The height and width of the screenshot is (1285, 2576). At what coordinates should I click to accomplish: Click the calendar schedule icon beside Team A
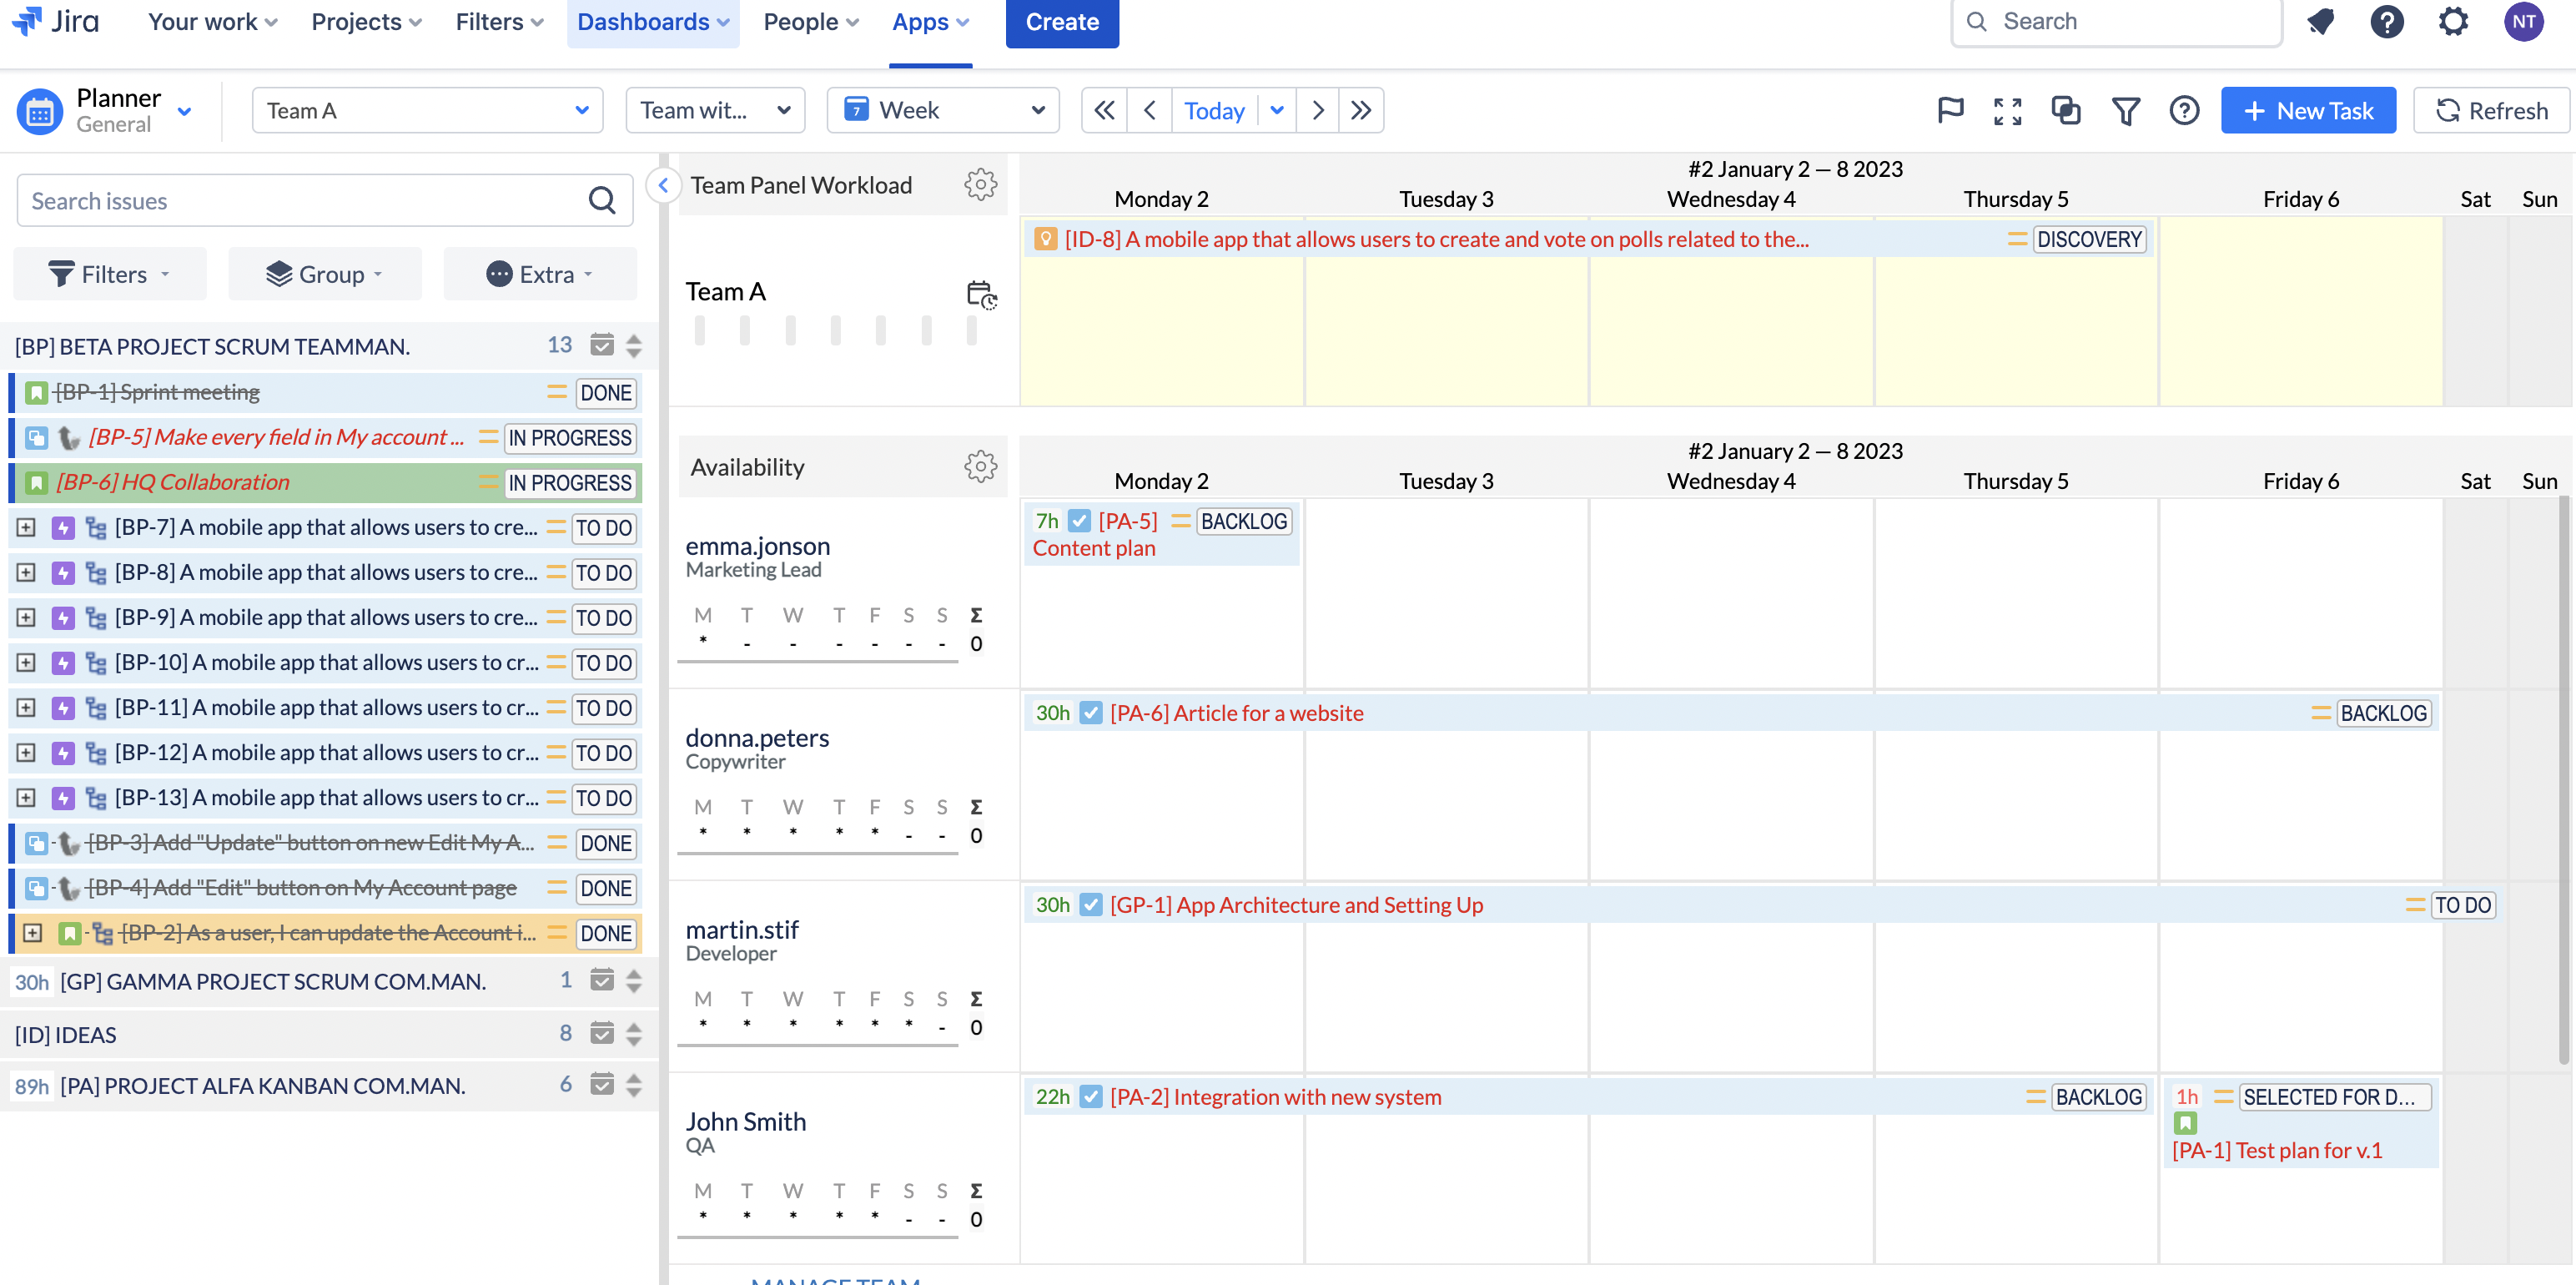(981, 295)
